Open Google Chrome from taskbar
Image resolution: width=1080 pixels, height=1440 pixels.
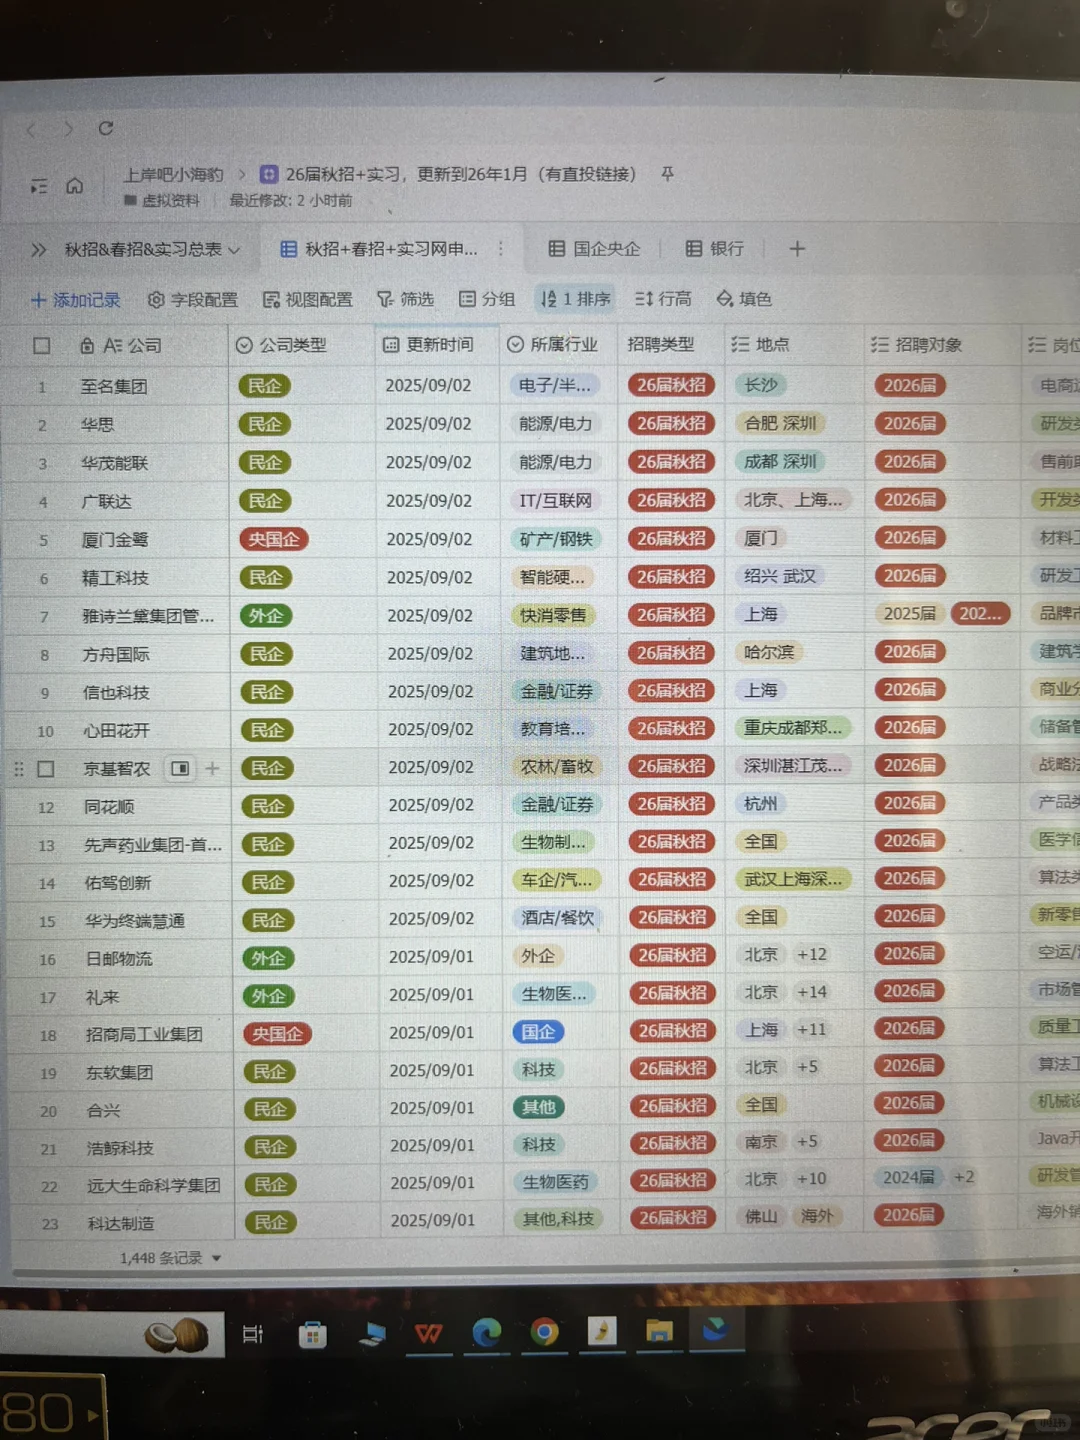pos(545,1331)
